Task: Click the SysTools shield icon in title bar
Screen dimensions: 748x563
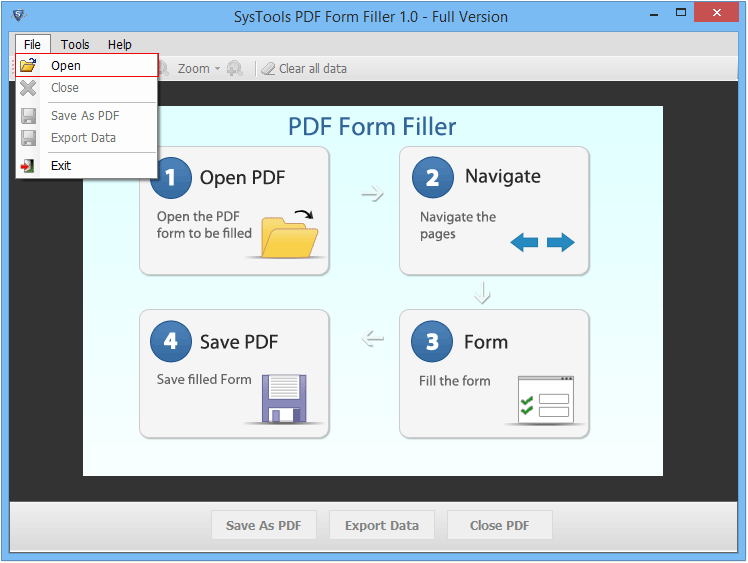Action: [19, 15]
